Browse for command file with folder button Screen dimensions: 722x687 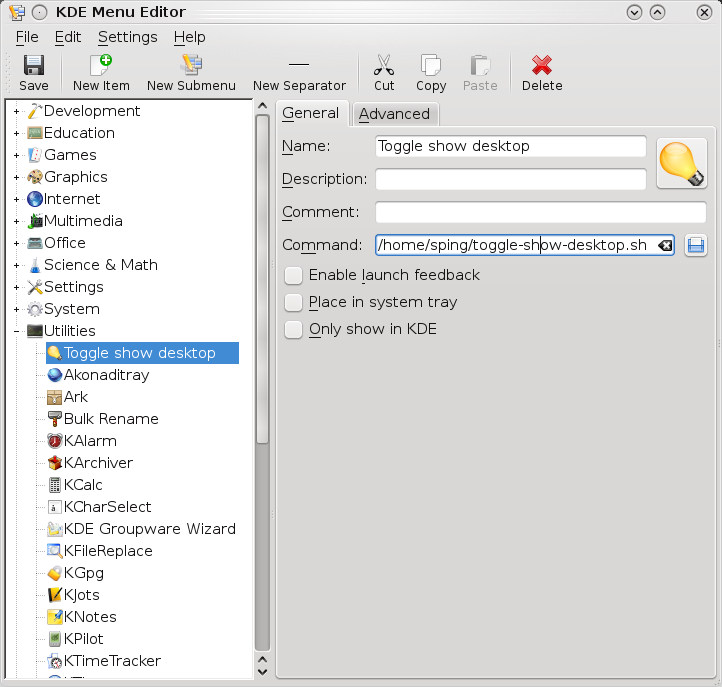(x=696, y=245)
